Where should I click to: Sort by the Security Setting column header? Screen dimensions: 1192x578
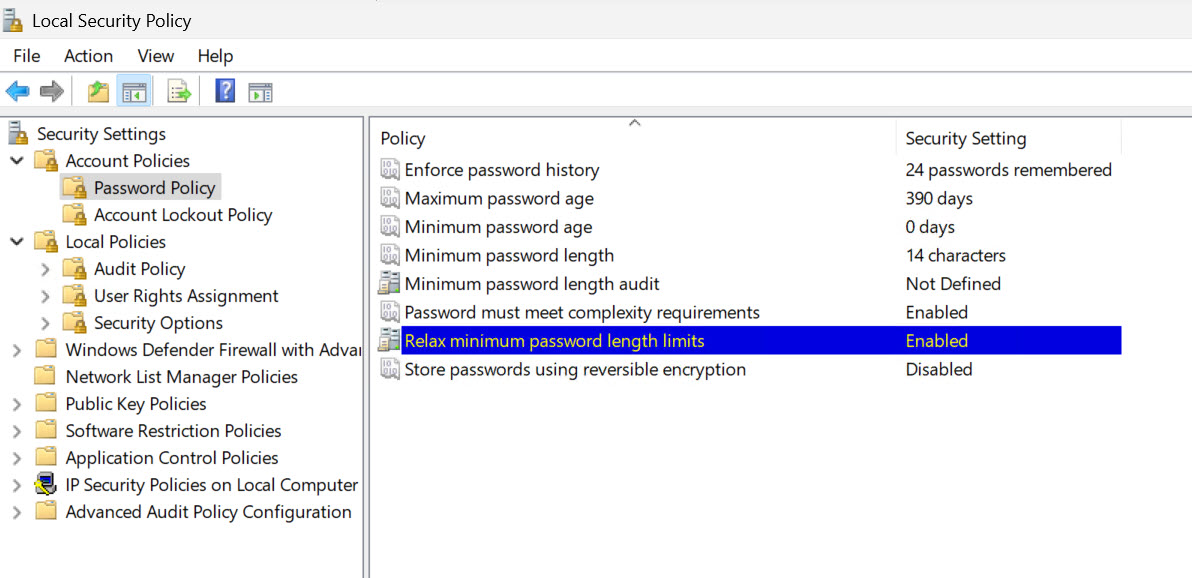point(1009,138)
